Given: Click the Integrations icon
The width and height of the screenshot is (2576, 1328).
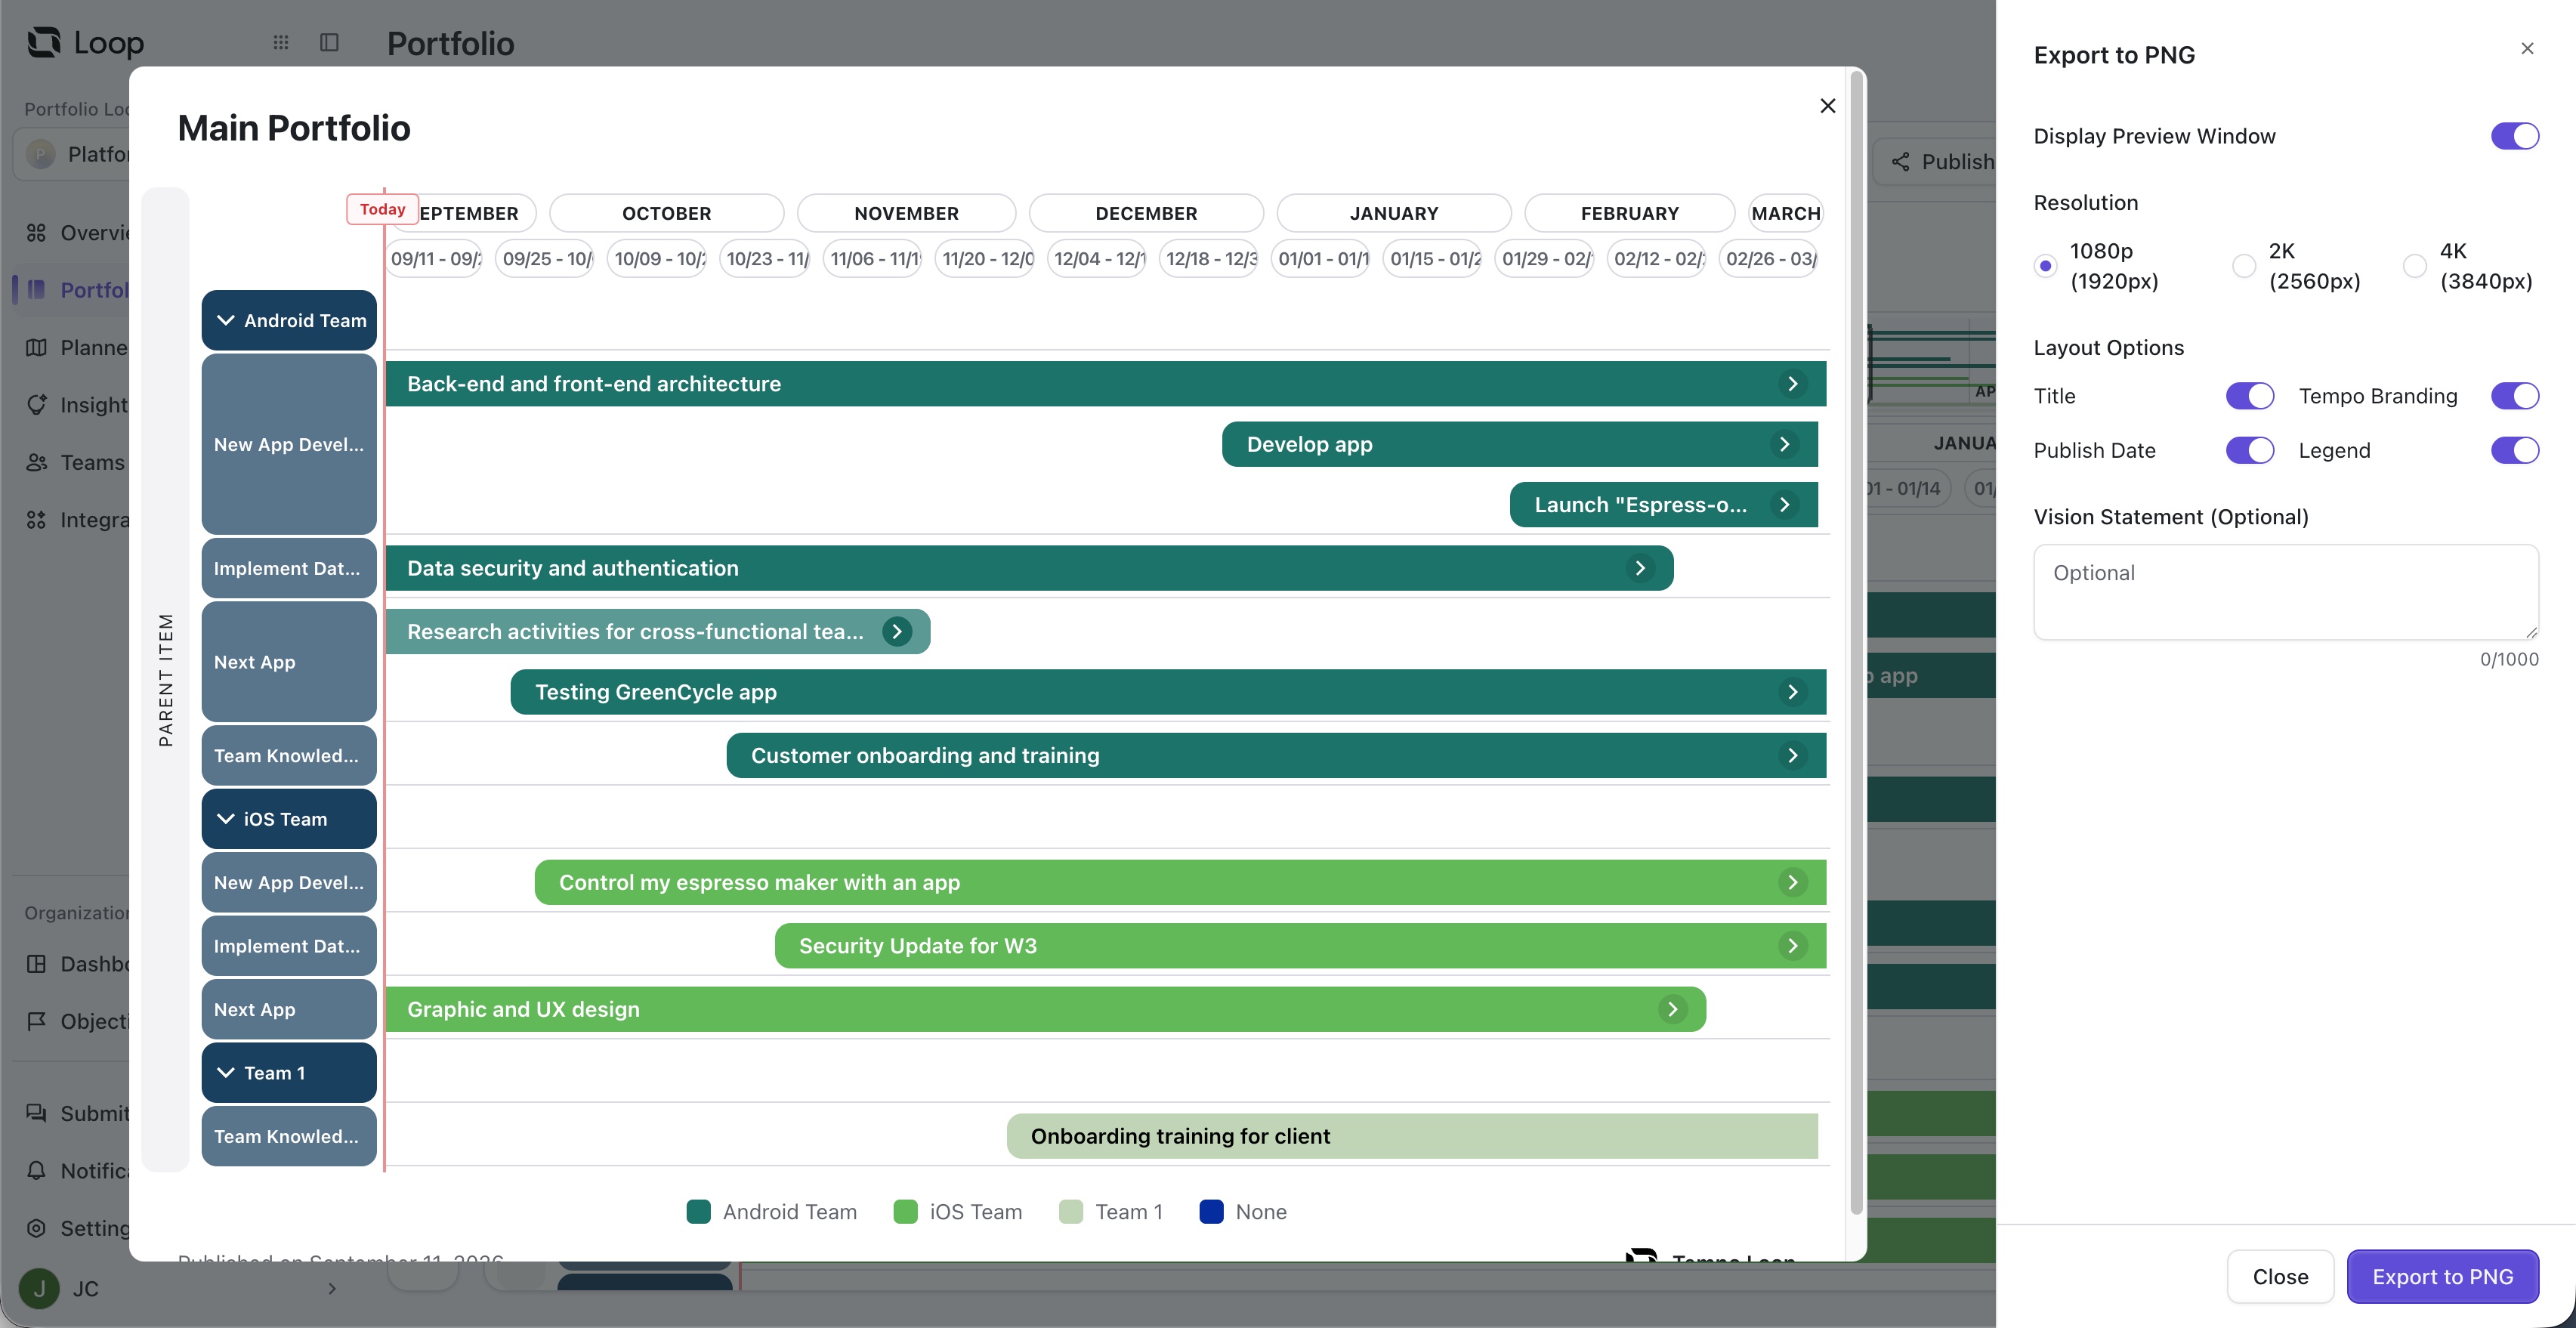Looking at the screenshot, I should click(x=36, y=520).
